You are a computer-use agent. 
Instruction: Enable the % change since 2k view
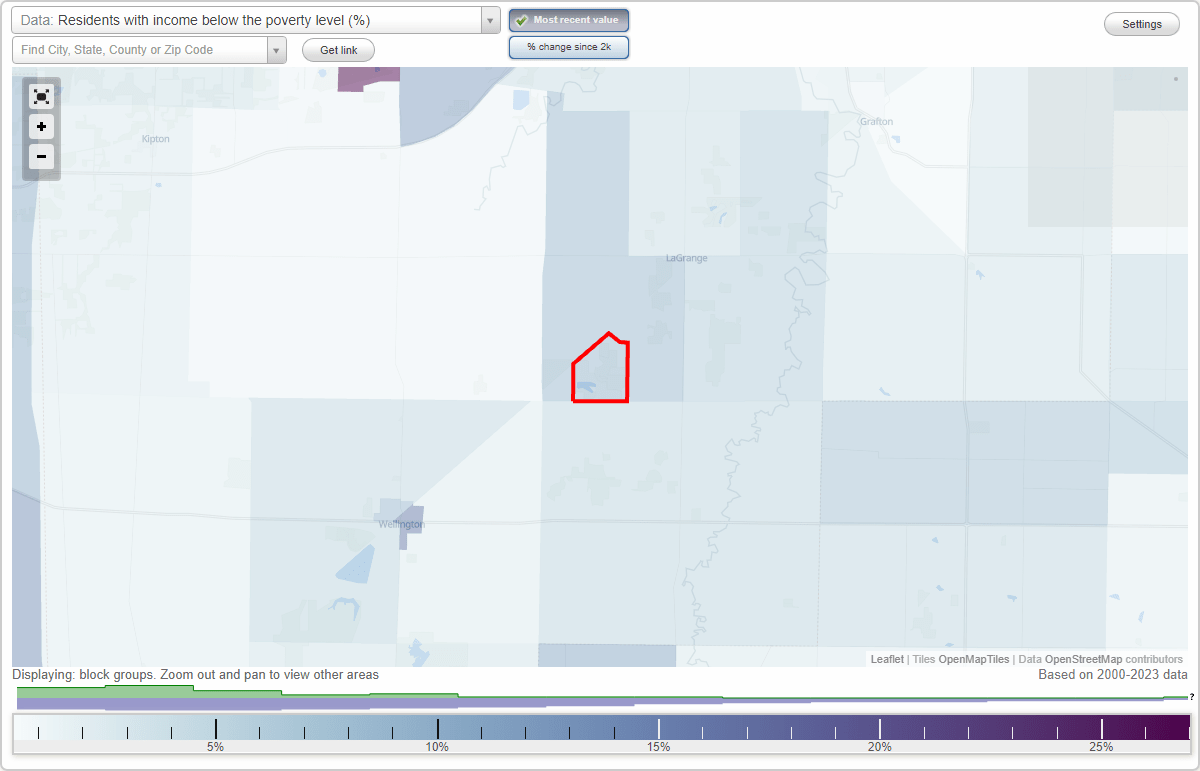pos(568,46)
